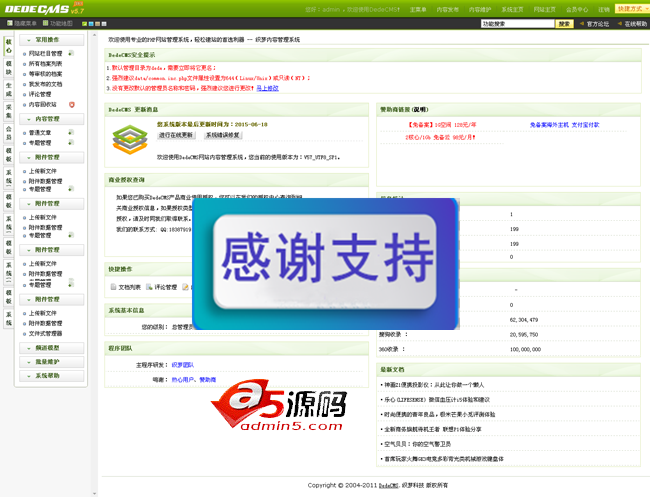Click the 隐藏菜单 hide-menu icon
650x497 pixels.
coord(10,23)
